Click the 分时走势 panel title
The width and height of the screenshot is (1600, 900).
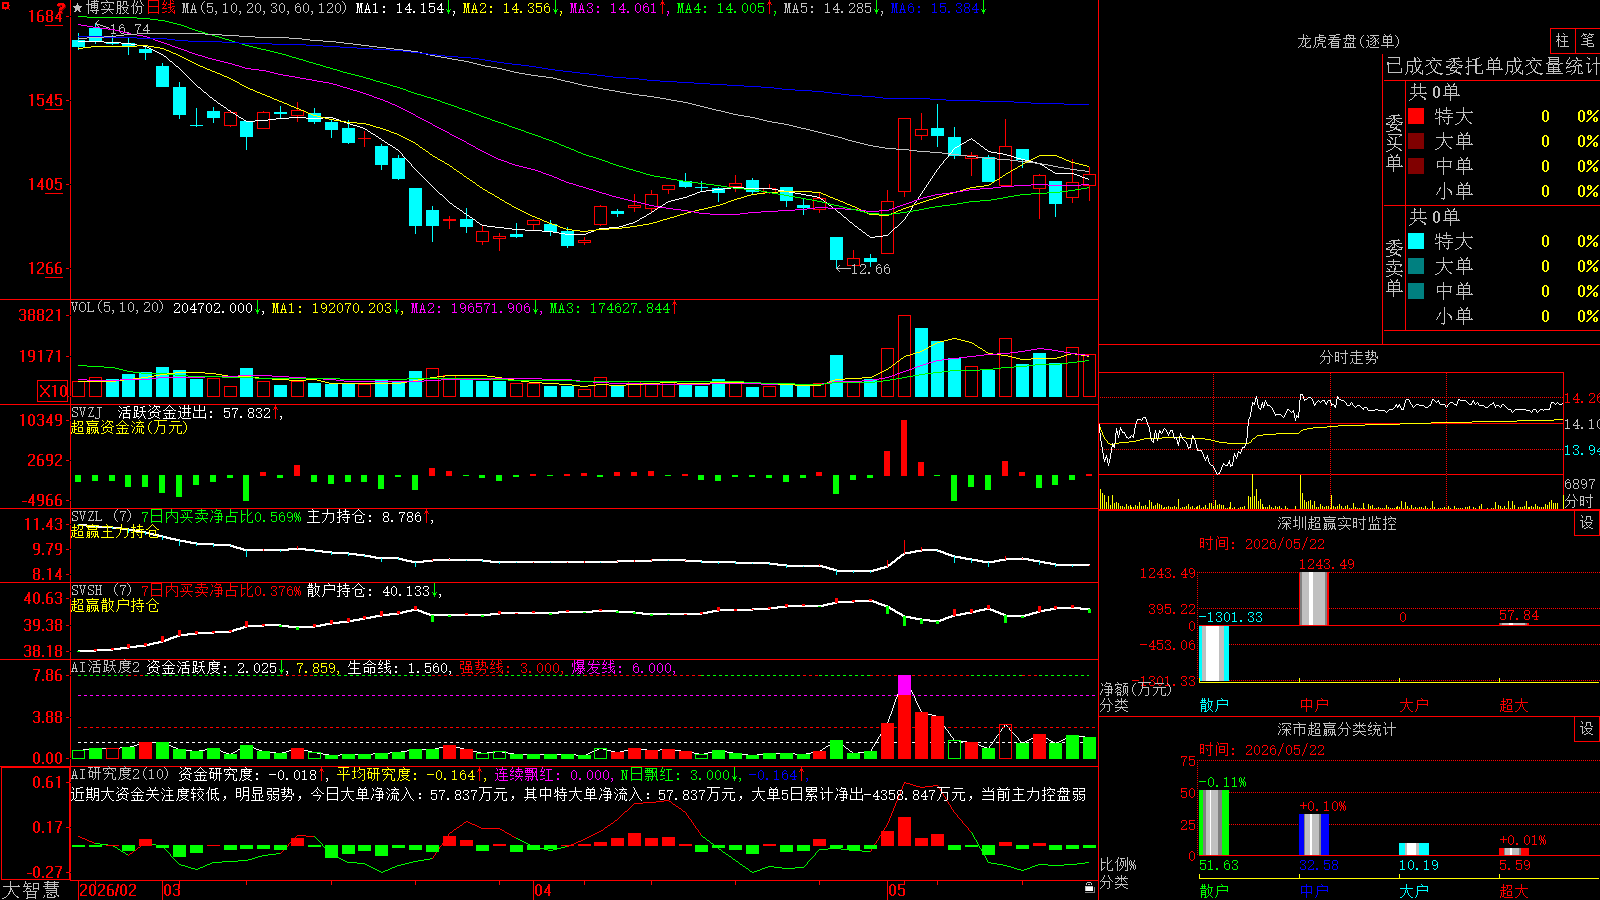tap(1348, 357)
